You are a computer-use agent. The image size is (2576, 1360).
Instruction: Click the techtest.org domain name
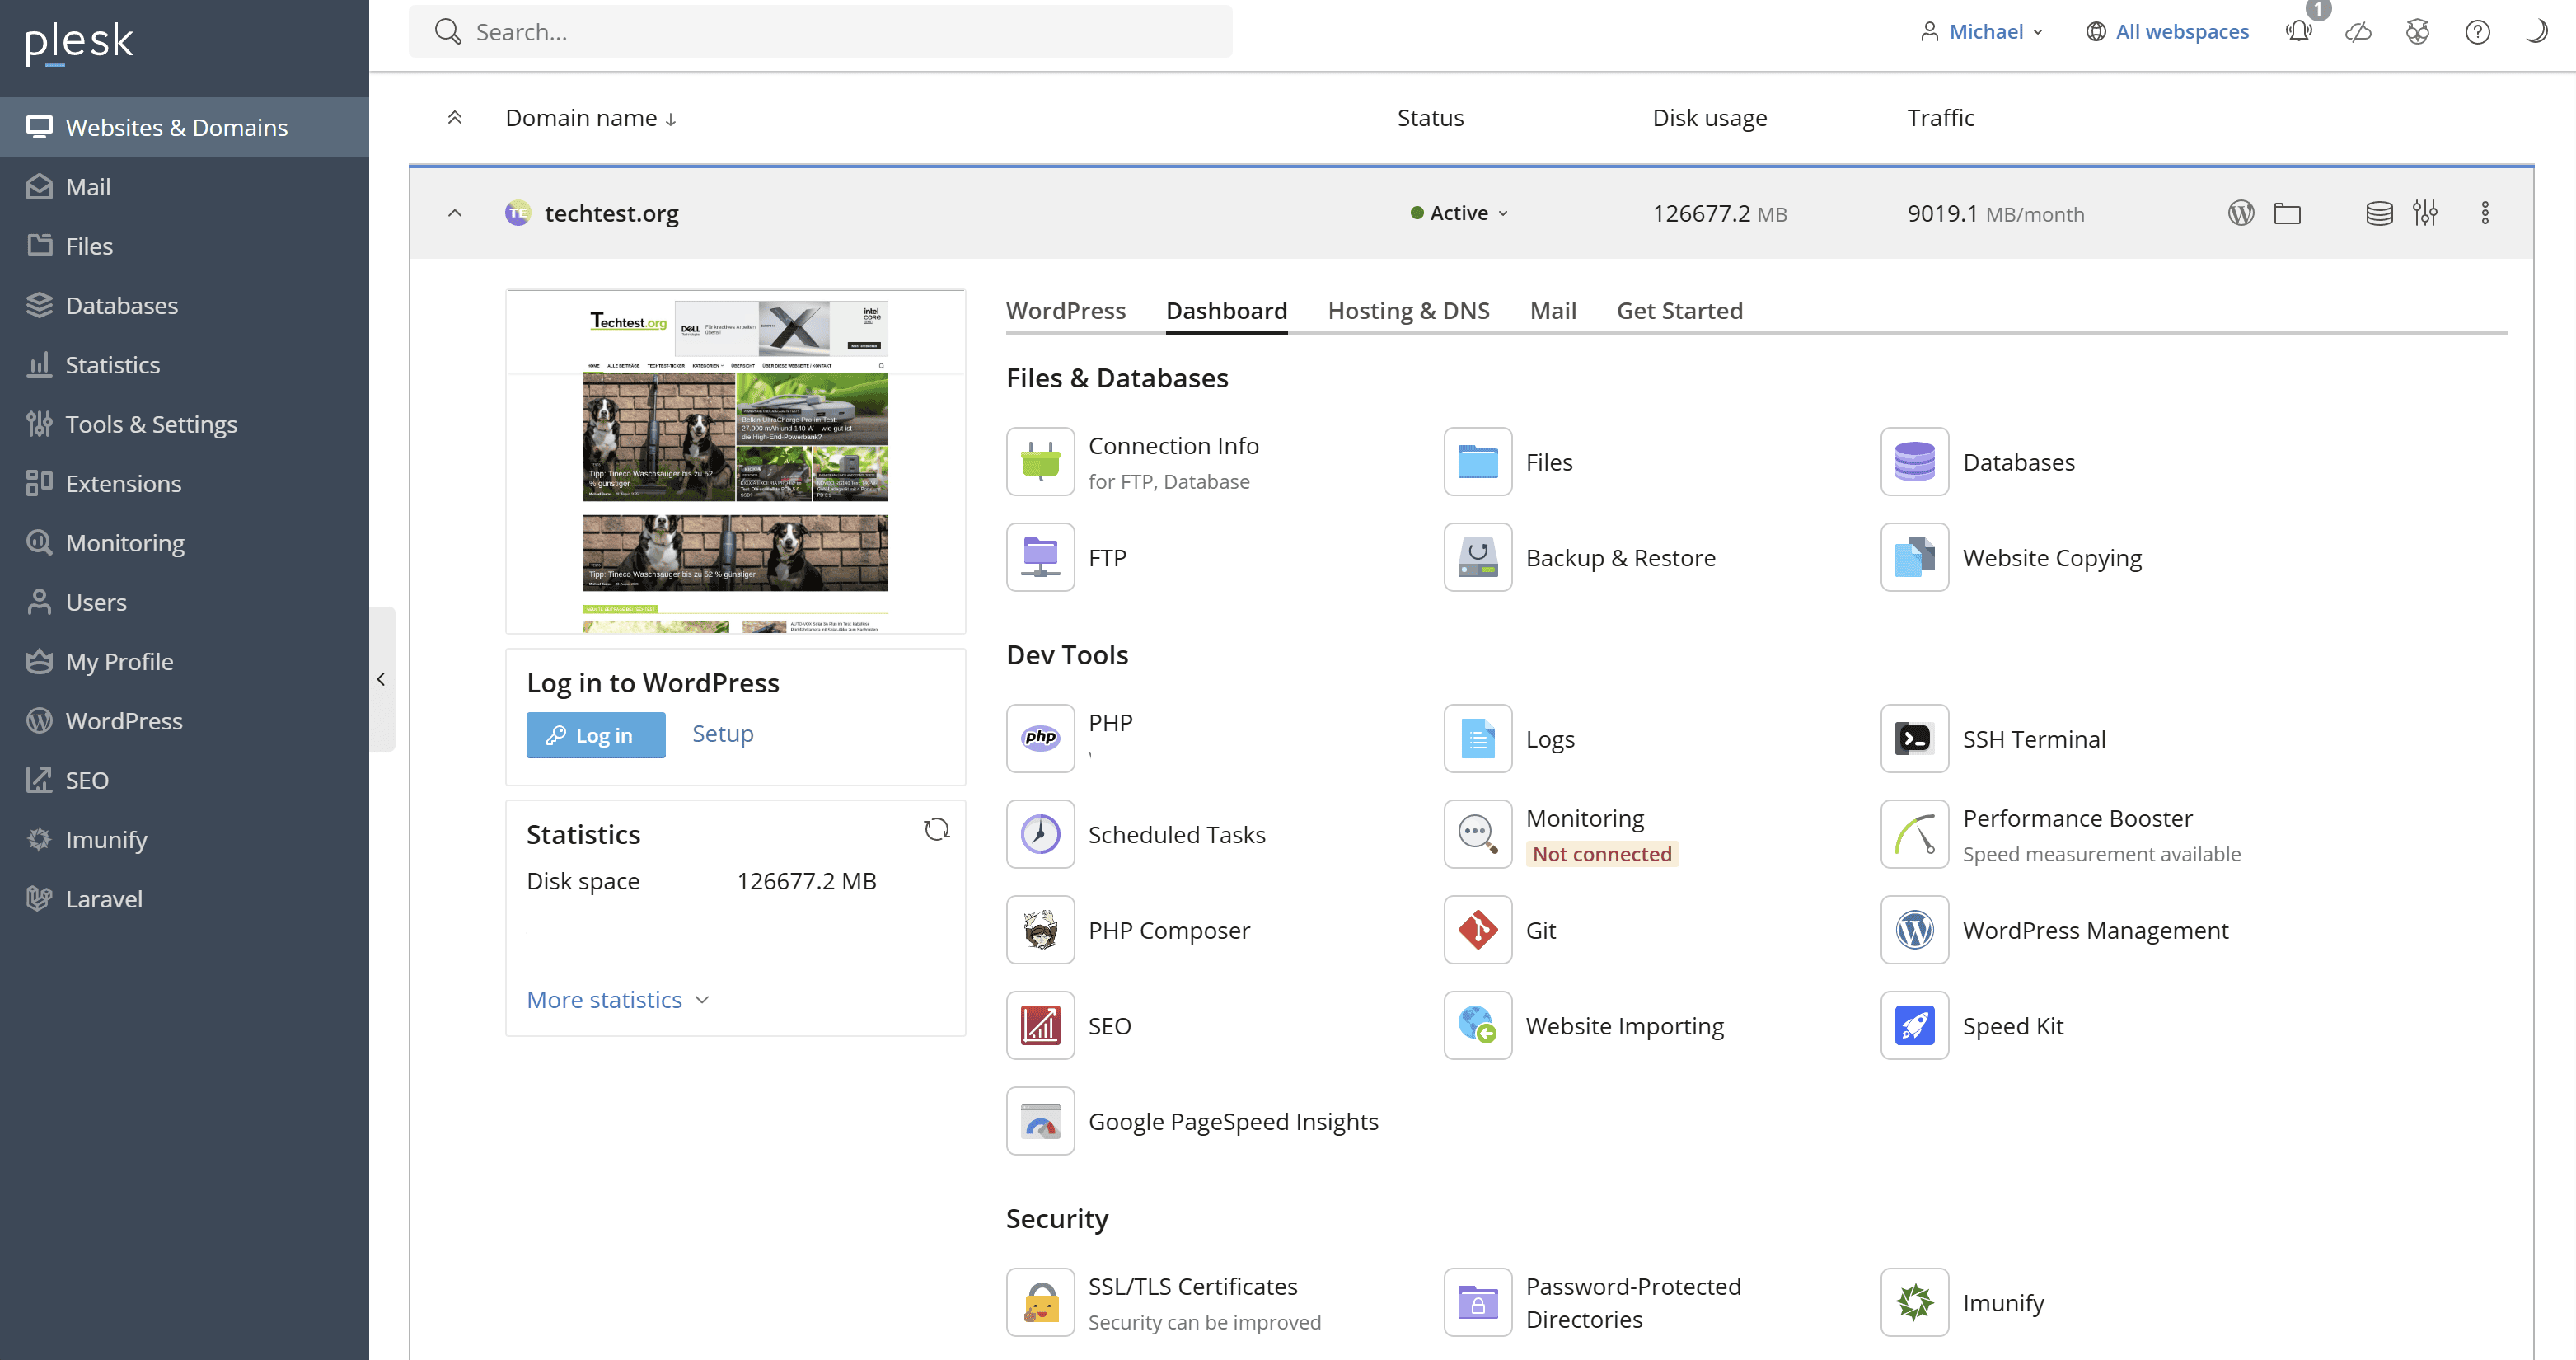(x=611, y=213)
